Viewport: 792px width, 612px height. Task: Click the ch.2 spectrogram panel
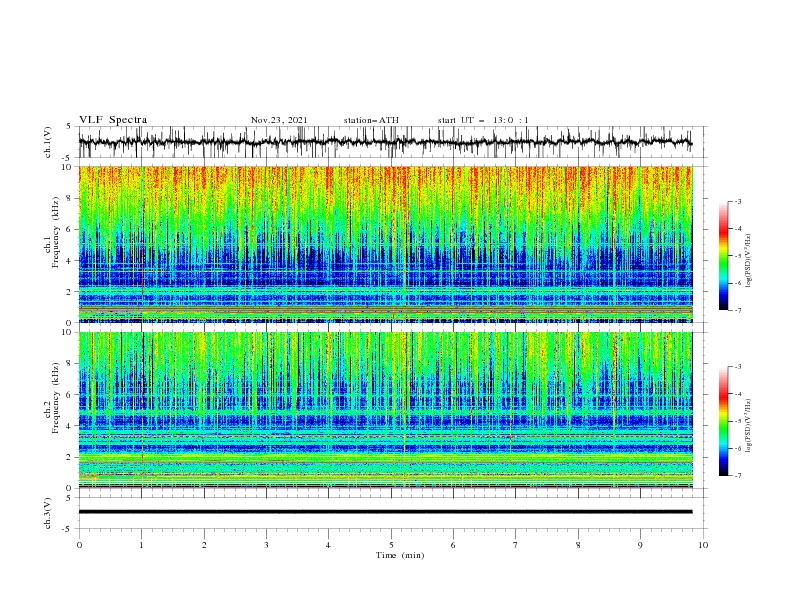tap(385, 410)
